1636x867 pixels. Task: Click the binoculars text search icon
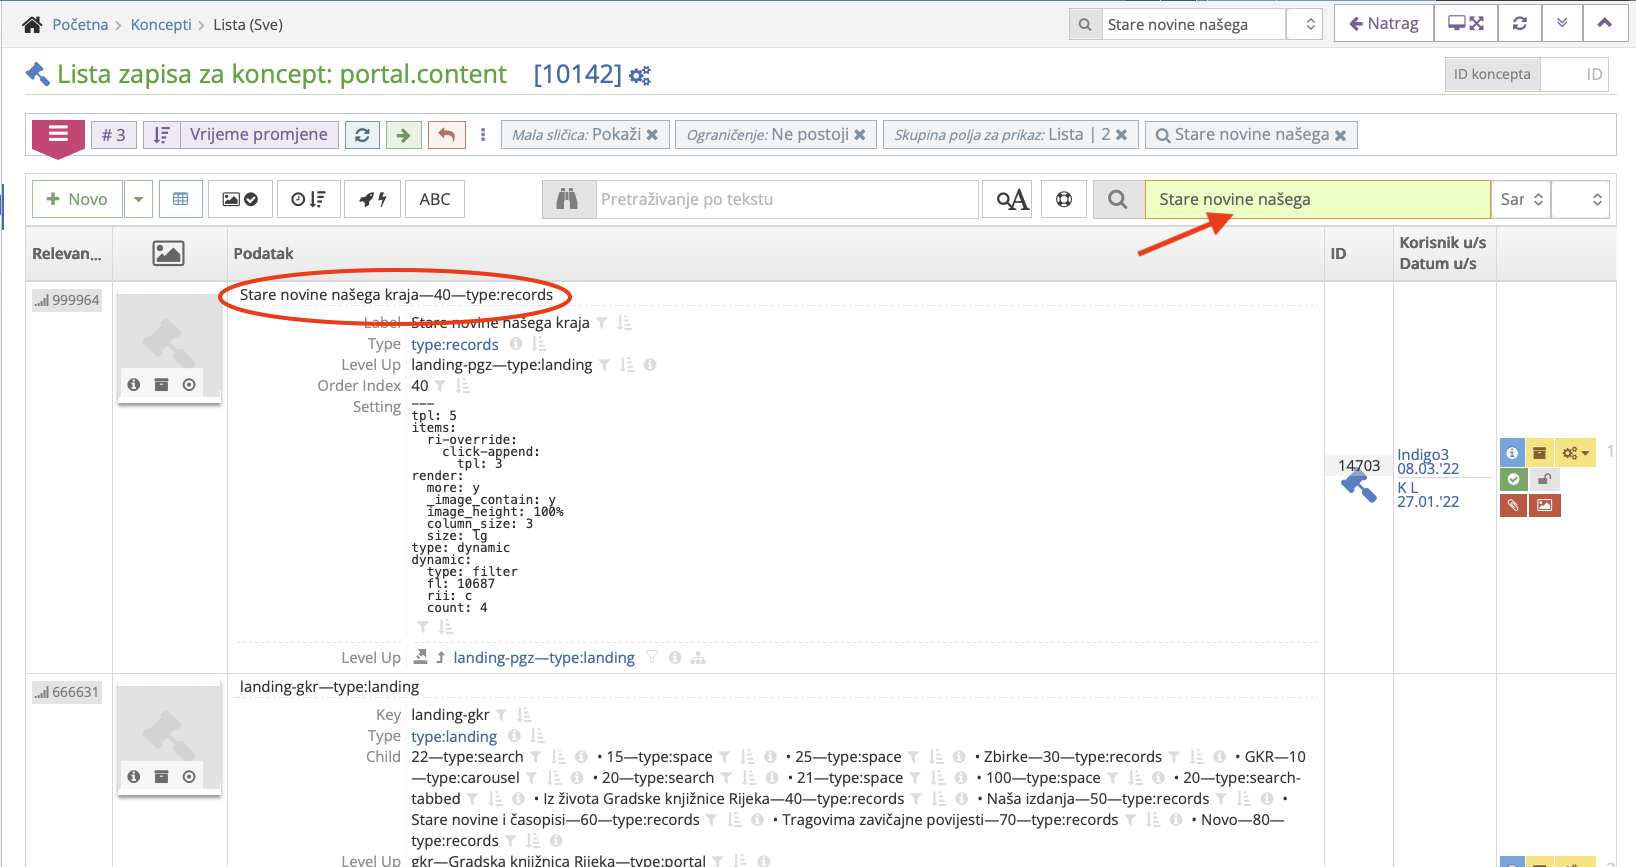tap(567, 199)
